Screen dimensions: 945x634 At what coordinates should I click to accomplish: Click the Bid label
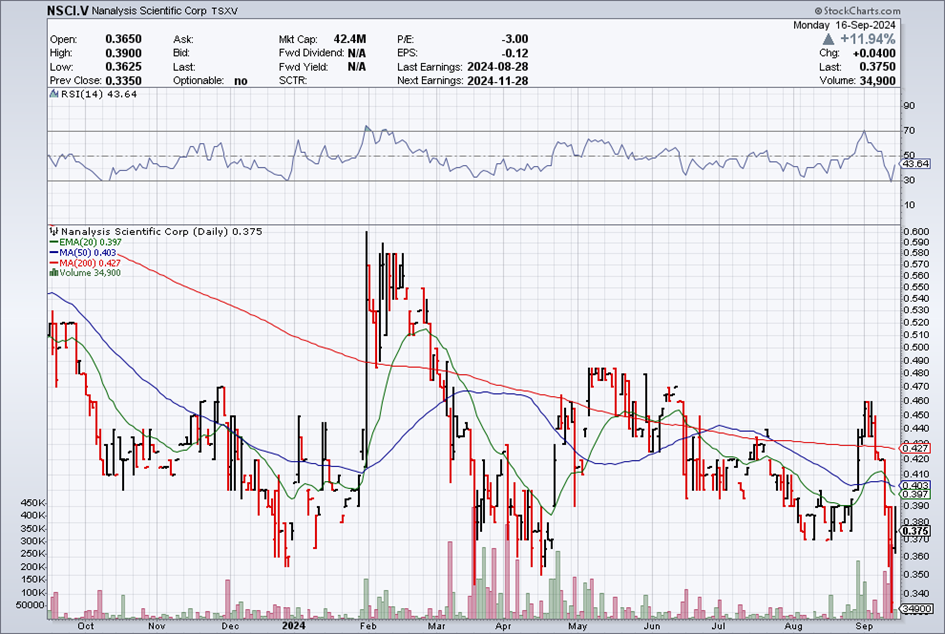[x=183, y=53]
